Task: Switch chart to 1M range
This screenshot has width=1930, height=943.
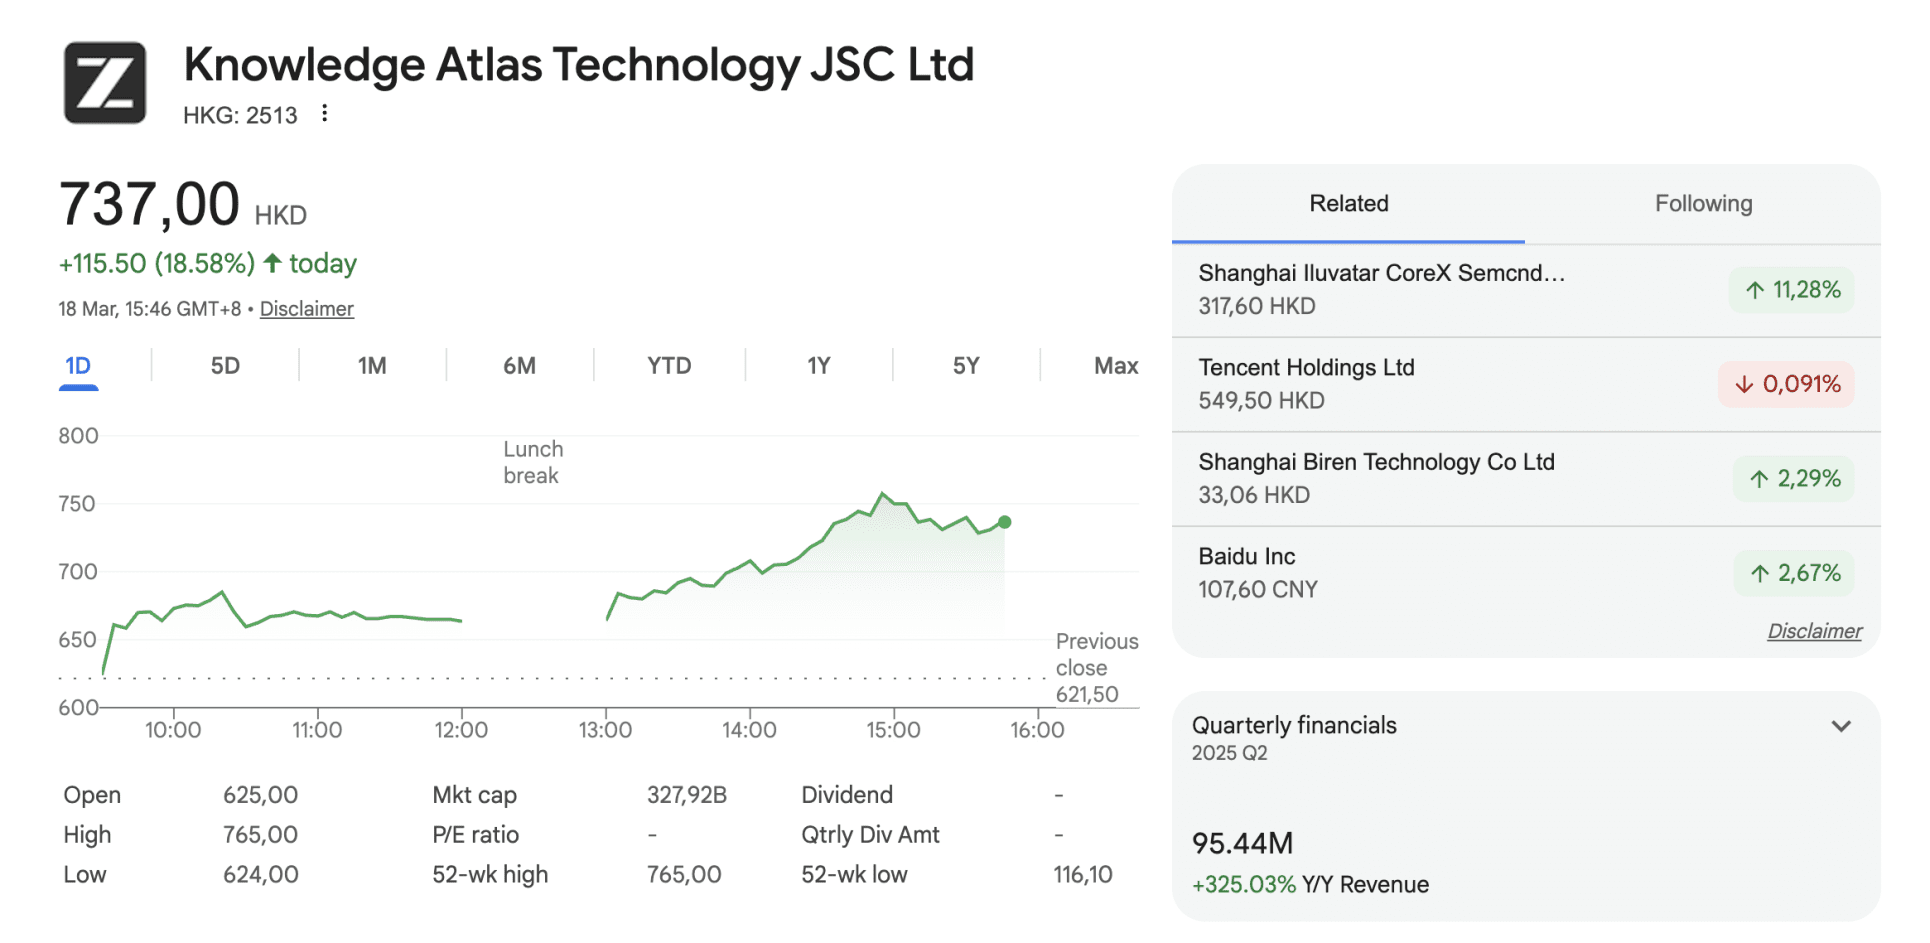Action: (x=372, y=366)
